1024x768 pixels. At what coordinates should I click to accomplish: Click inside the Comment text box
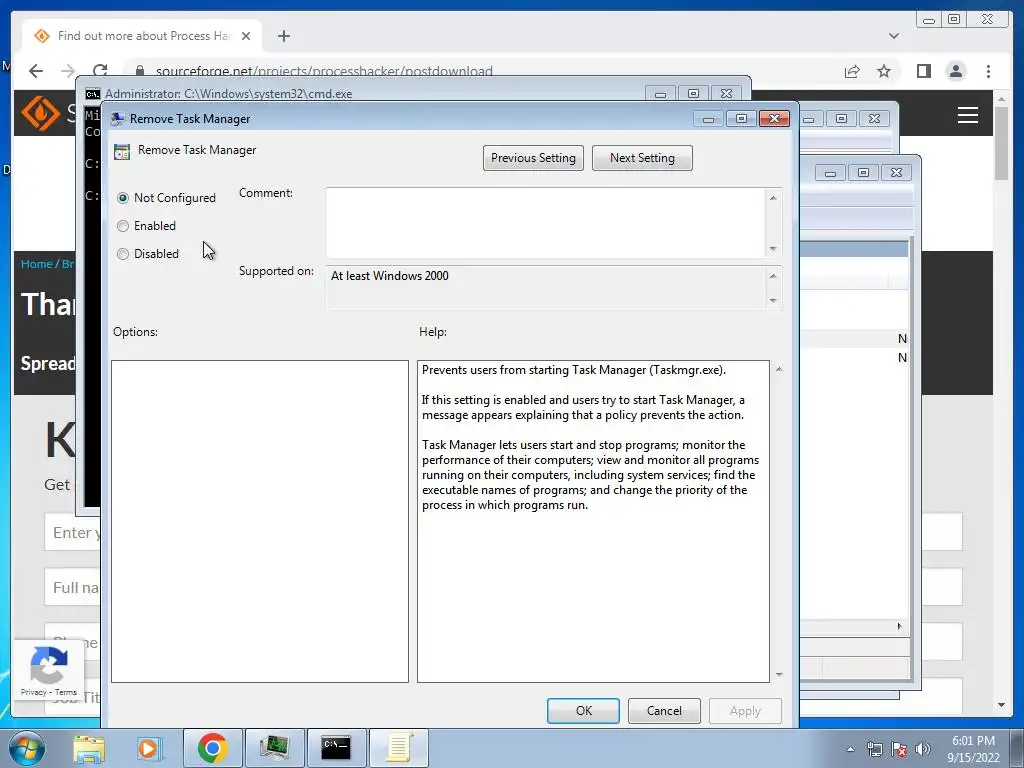coord(545,223)
